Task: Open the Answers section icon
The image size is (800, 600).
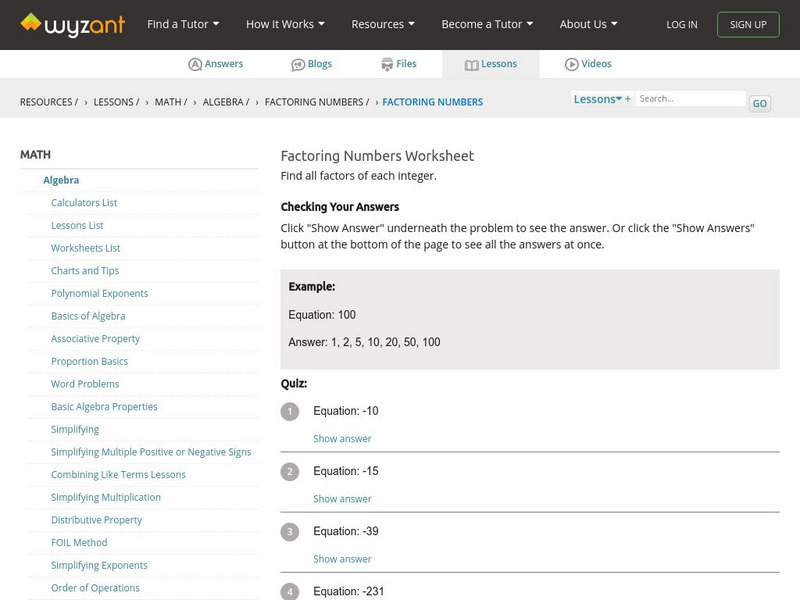Action: [195, 64]
